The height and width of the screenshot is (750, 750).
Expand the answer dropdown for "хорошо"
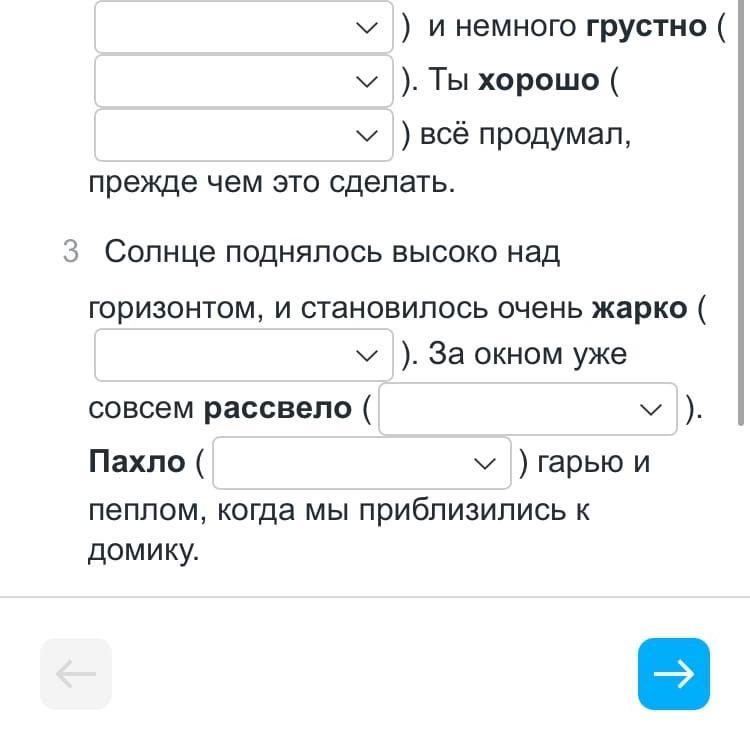tap(240, 134)
